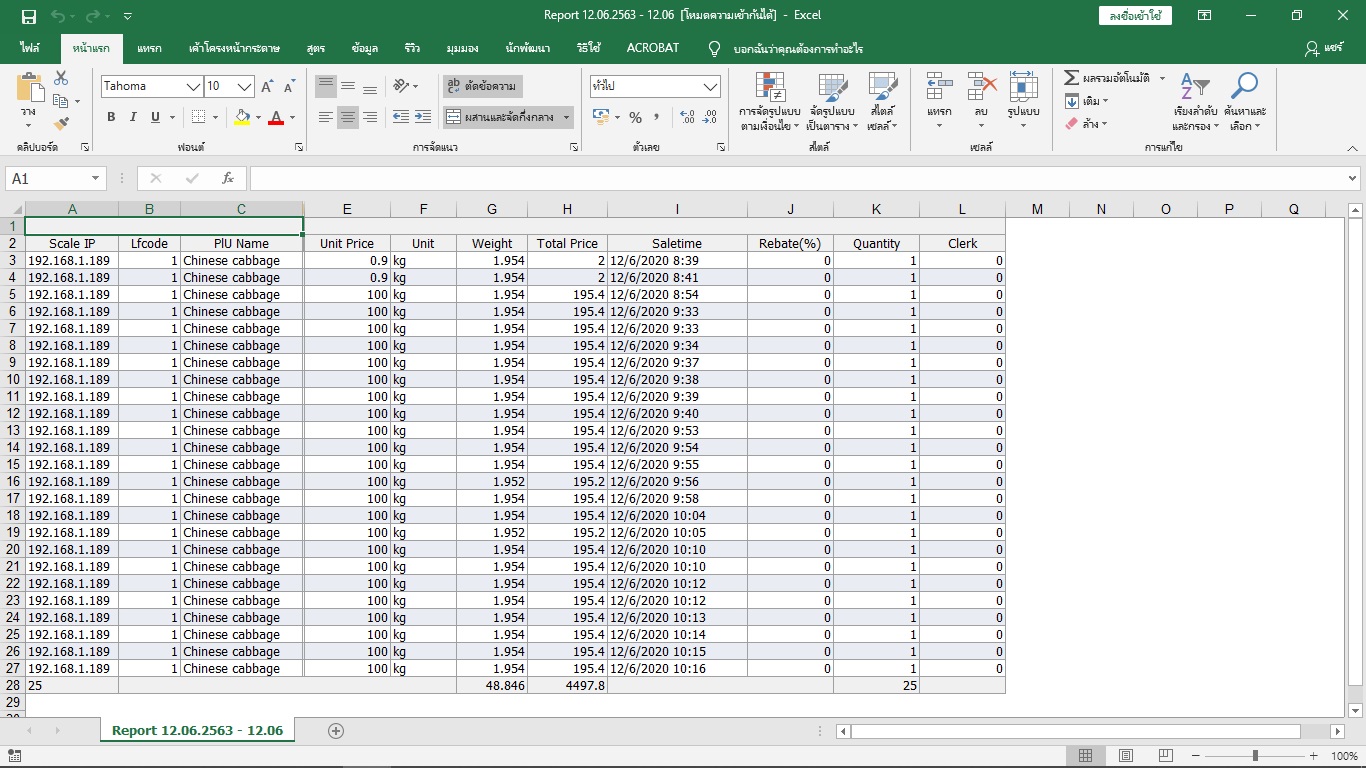Open the ไฟล์ (File) tab
Image resolution: width=1366 pixels, height=768 pixels.
click(x=30, y=48)
